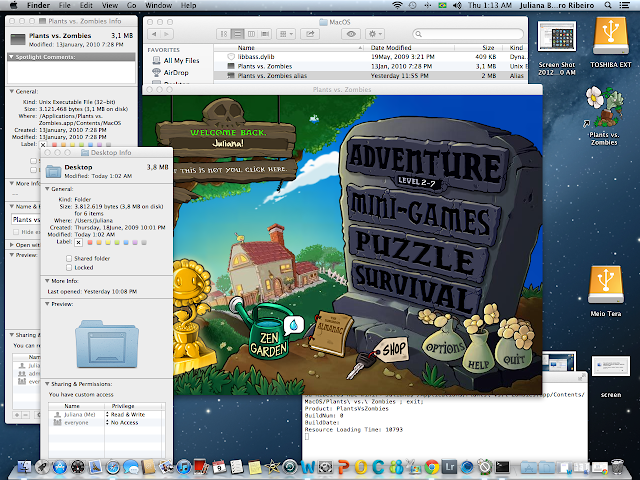Open Google Chrome from the Dock
This screenshot has width=640, height=480.
[431, 467]
